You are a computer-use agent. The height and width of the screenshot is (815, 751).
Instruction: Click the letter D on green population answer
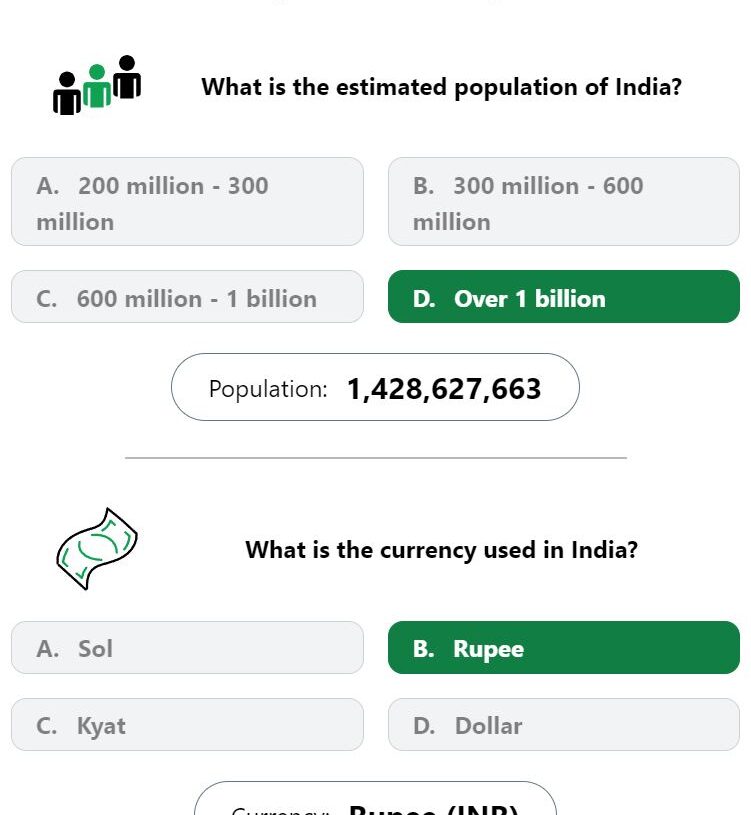[x=424, y=299]
